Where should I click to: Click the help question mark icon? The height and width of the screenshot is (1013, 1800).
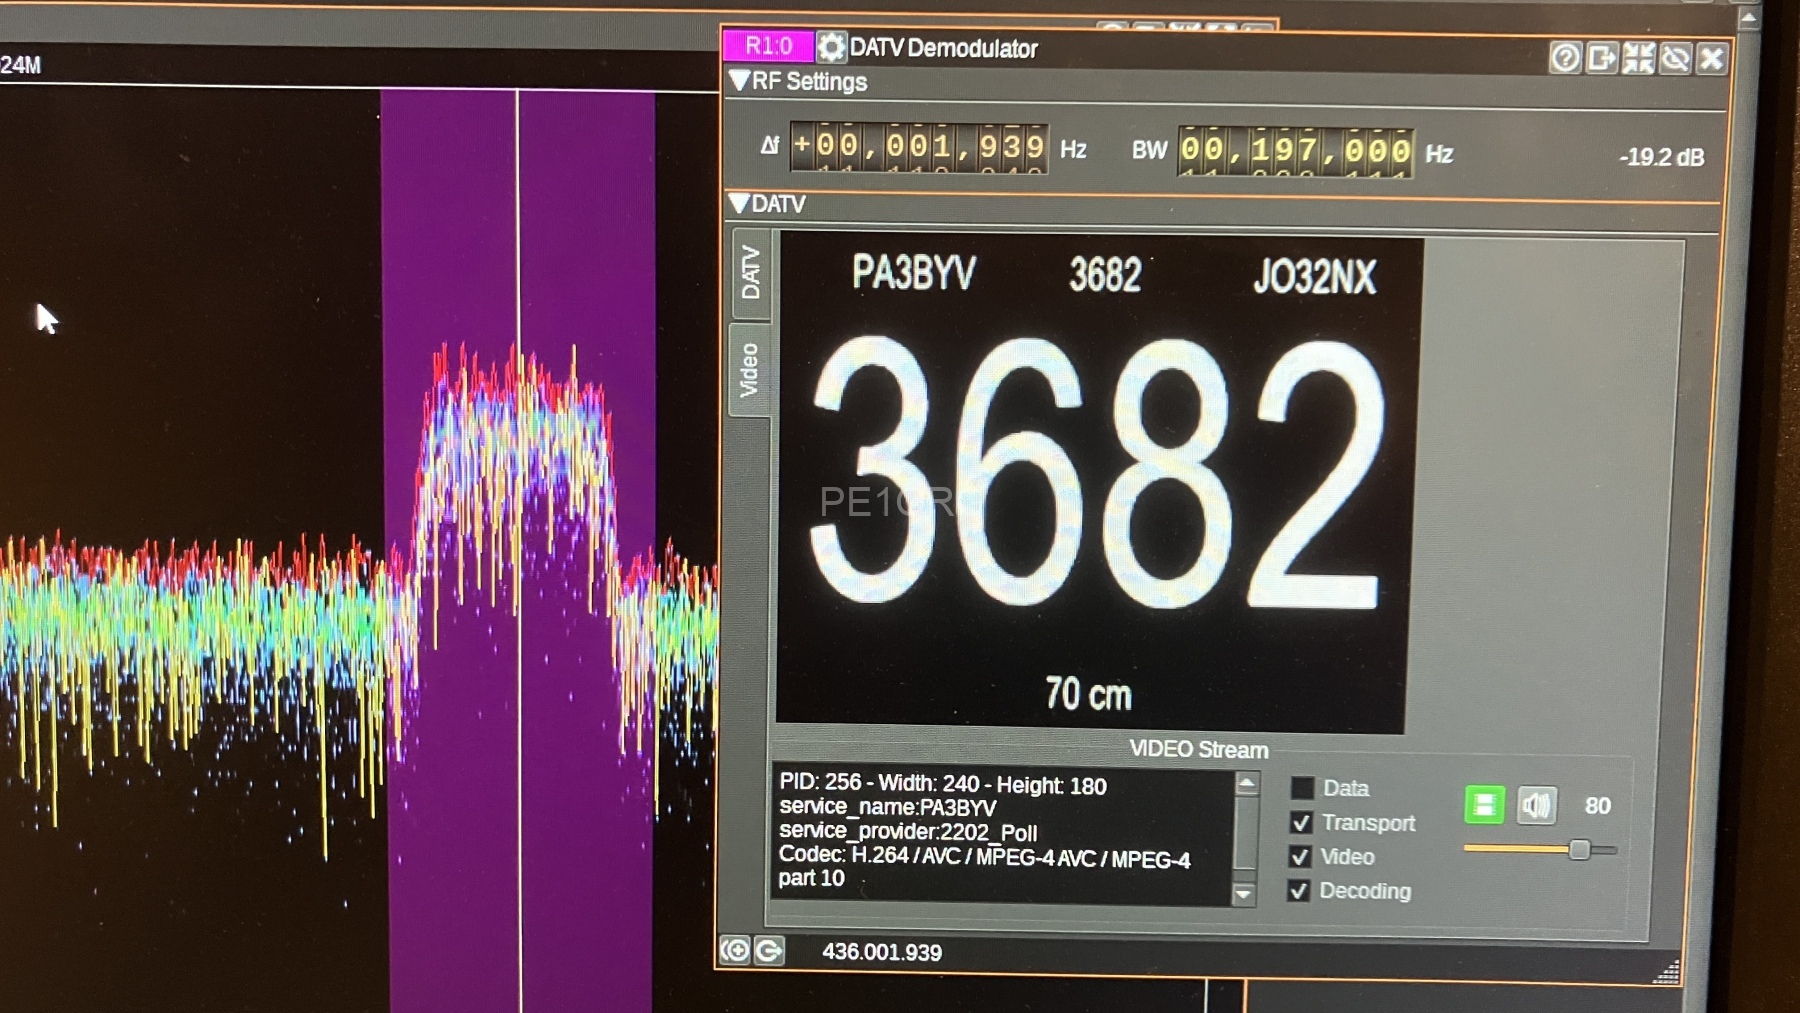(x=1565, y=58)
